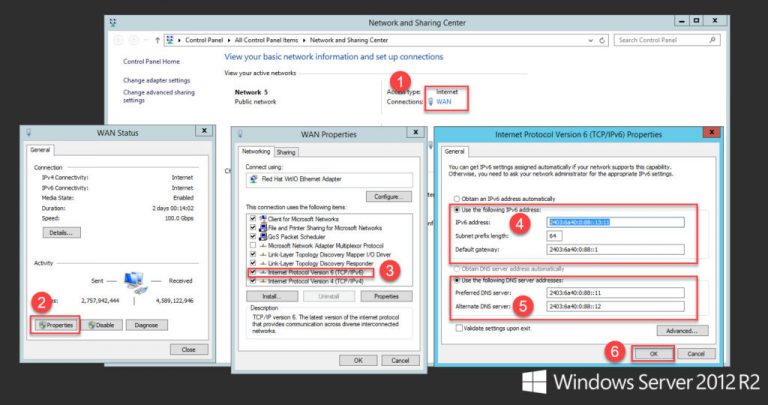The image size is (768, 405).
Task: Open Change adapter settings link
Action: (156, 79)
